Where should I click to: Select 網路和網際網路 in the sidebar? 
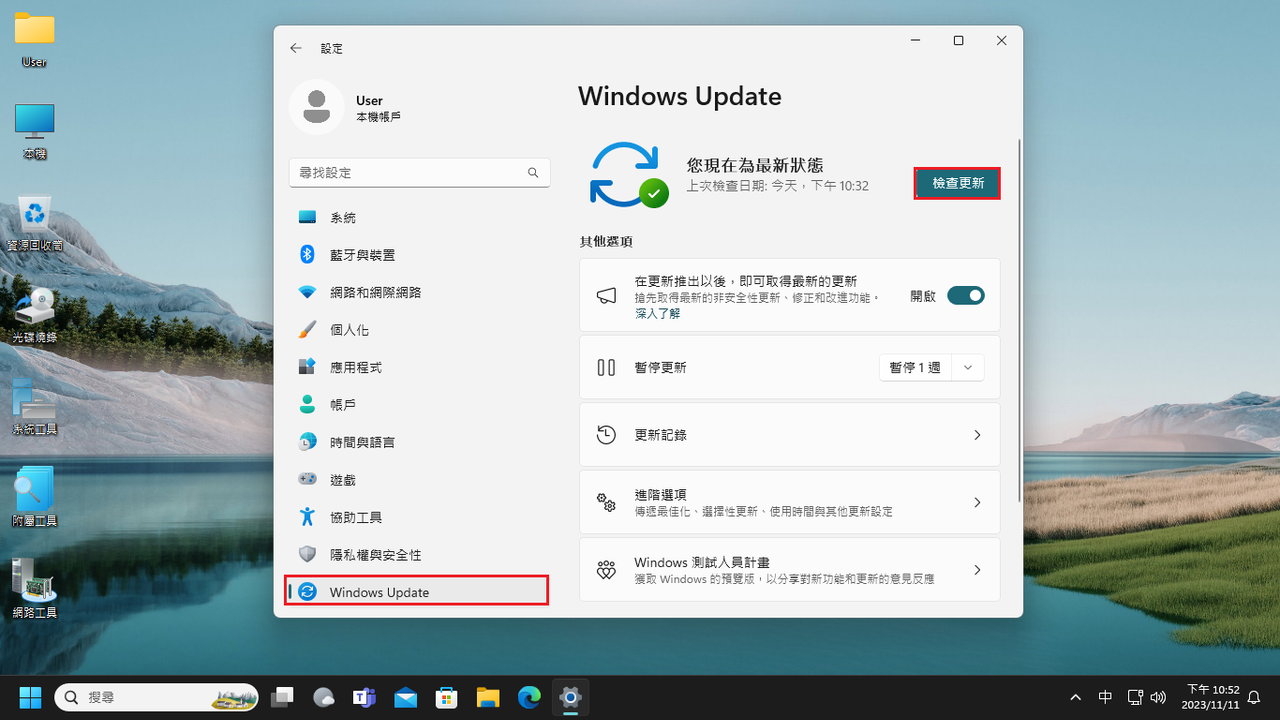[419, 292]
